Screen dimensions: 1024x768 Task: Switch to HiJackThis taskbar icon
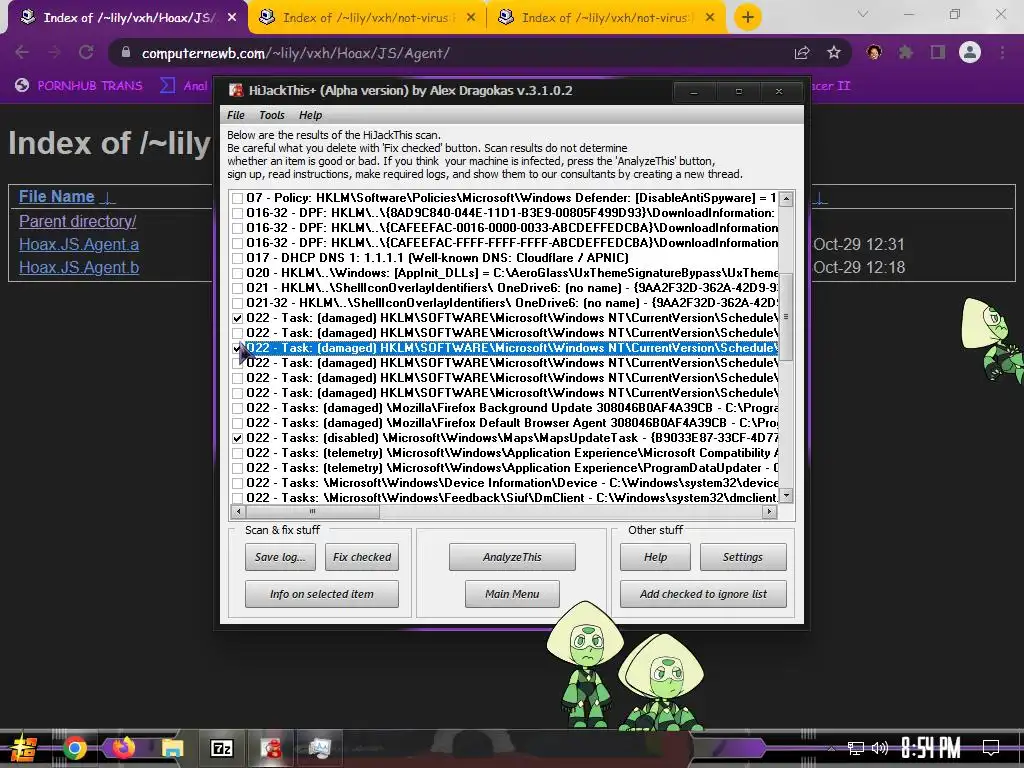271,748
